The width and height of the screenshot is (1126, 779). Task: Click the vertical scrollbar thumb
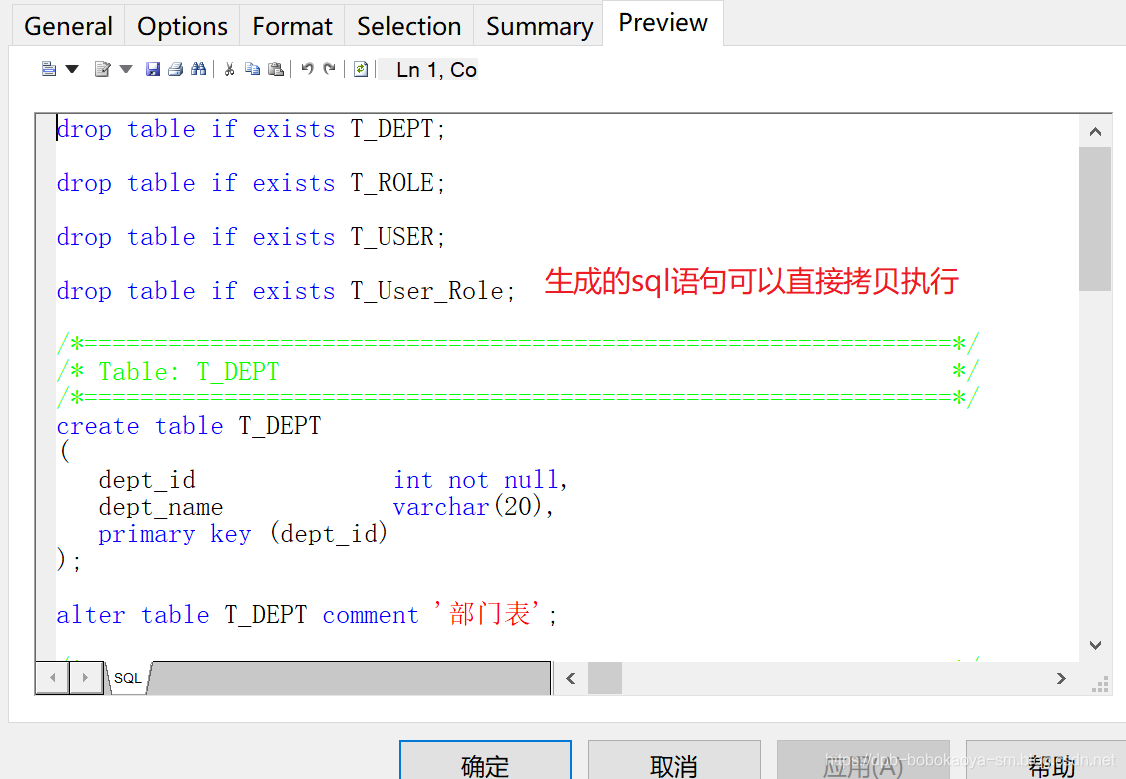(1095, 219)
